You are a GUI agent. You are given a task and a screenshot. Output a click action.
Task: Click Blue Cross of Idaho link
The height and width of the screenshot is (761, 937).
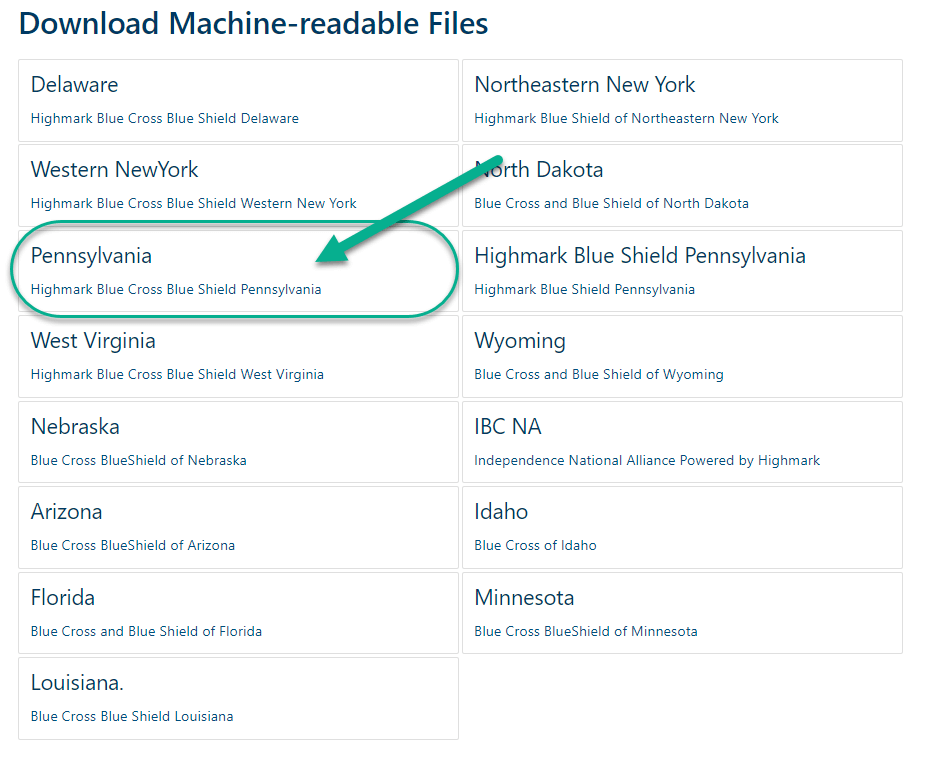click(535, 545)
